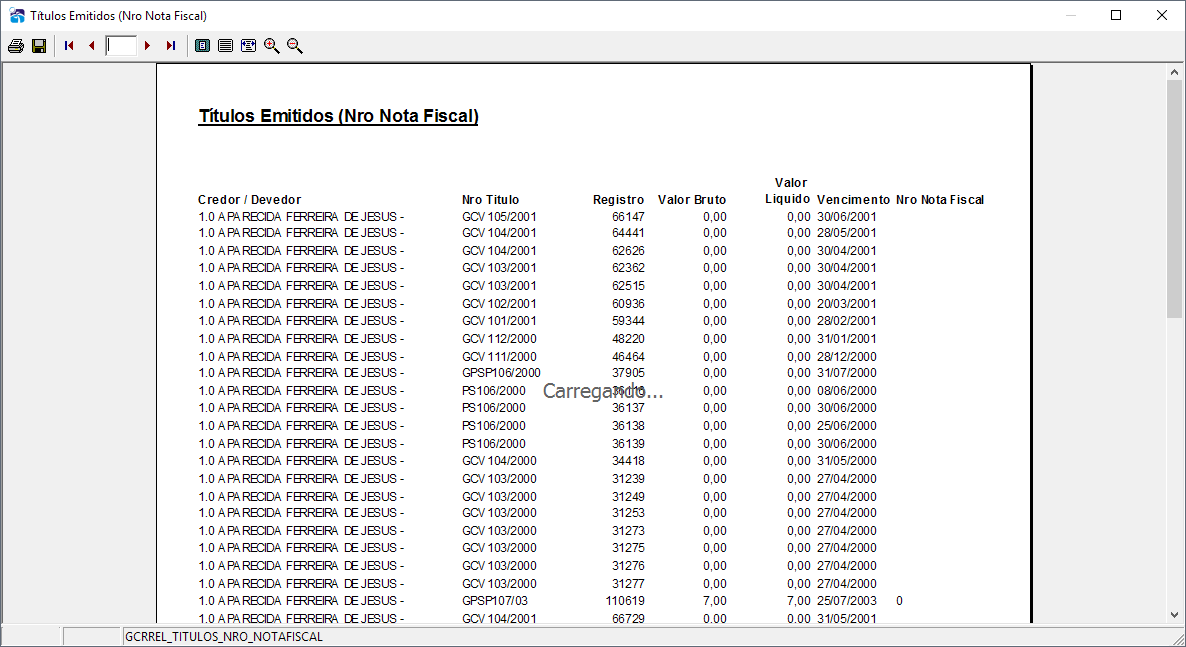This screenshot has width=1186, height=647.
Task: Click vencimento date 28/05/2001
Action: [x=846, y=233]
